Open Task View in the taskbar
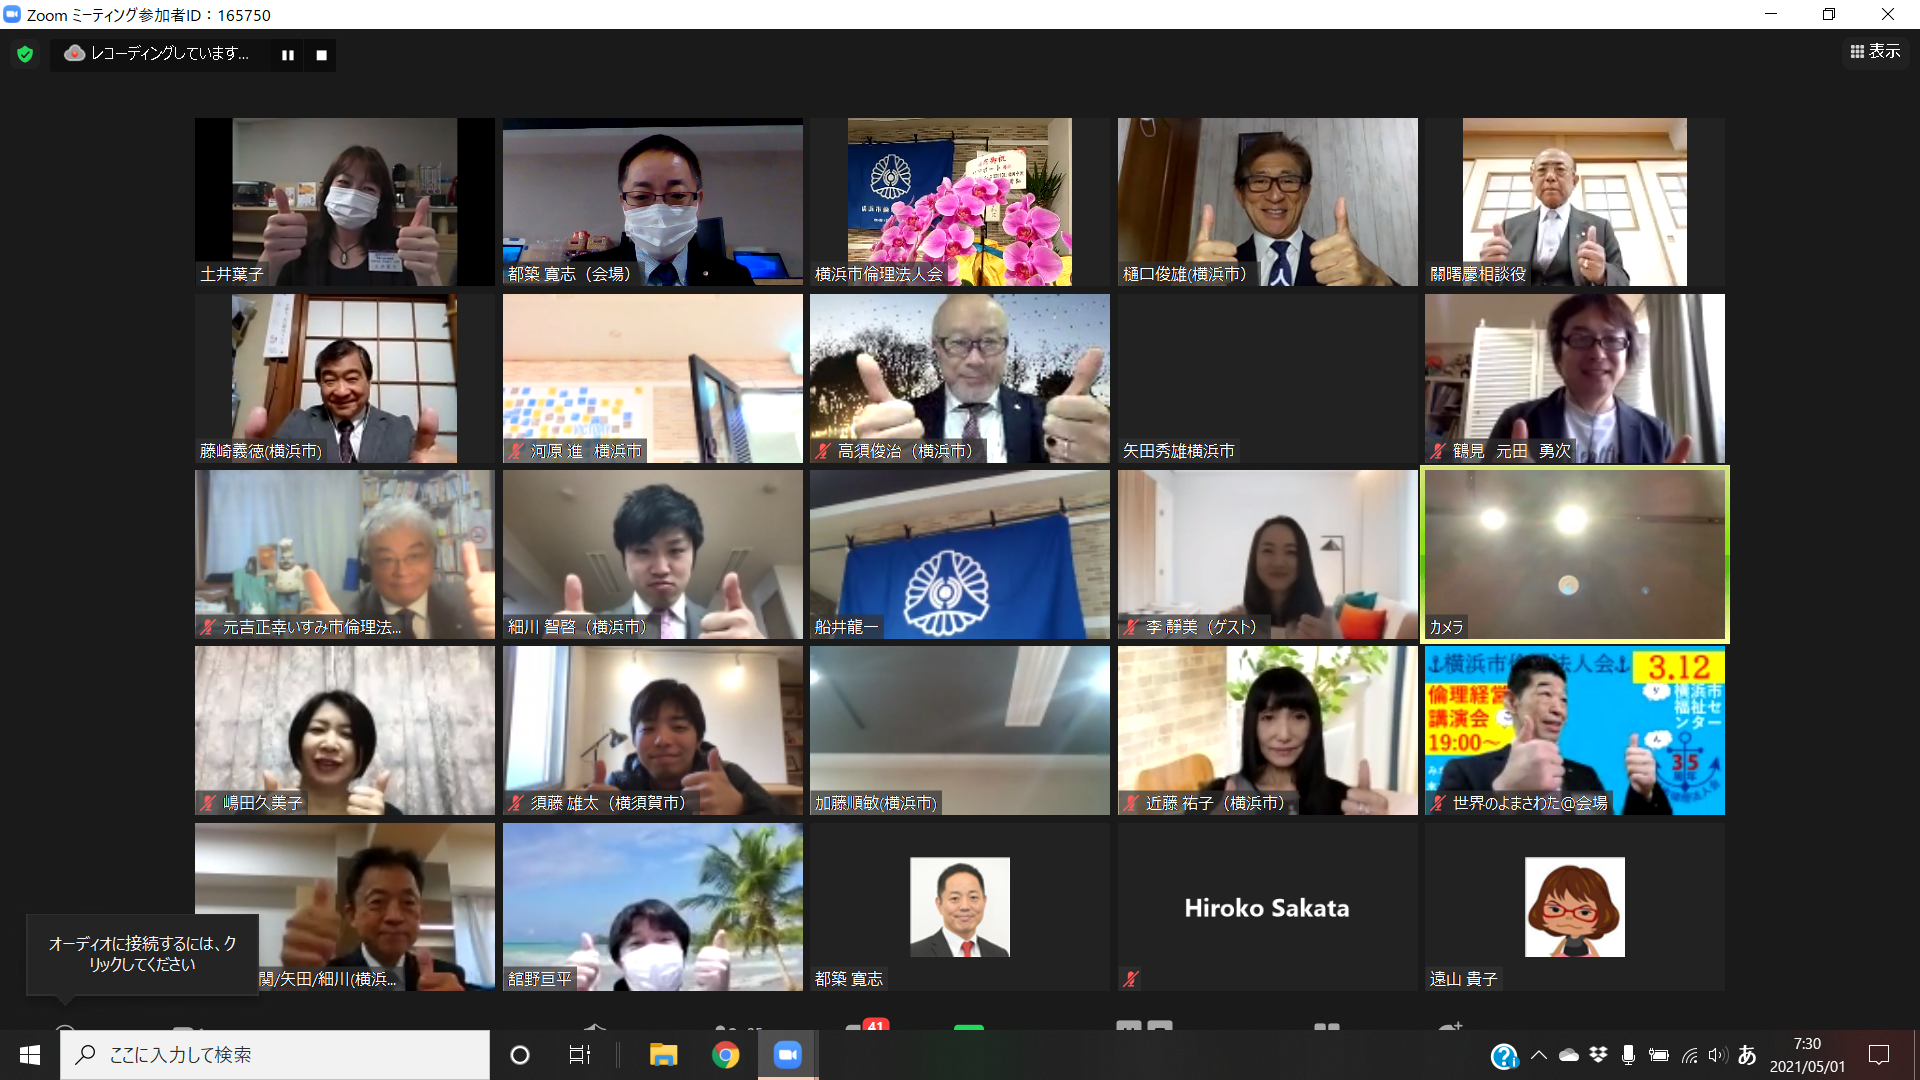Viewport: 1920px width, 1080px height. pyautogui.click(x=580, y=1055)
